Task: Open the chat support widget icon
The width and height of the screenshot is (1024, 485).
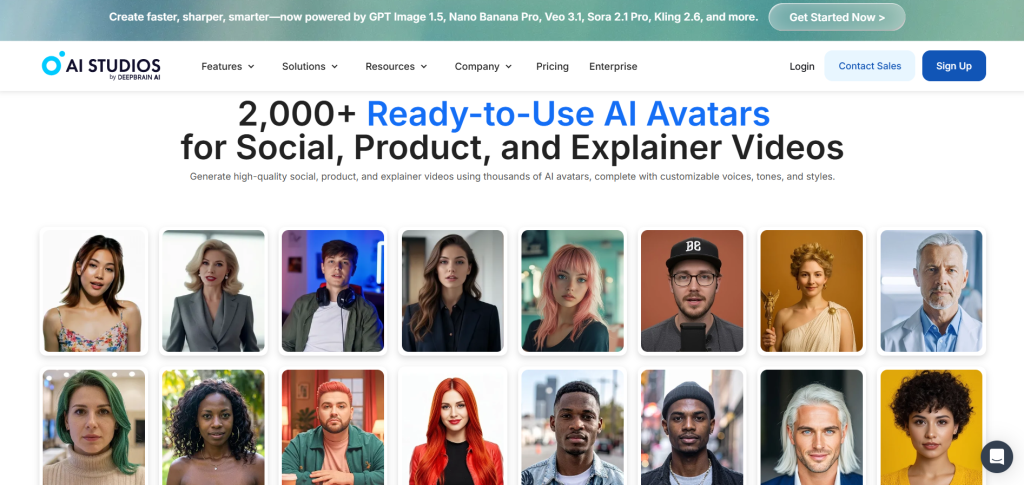Action: pos(997,457)
